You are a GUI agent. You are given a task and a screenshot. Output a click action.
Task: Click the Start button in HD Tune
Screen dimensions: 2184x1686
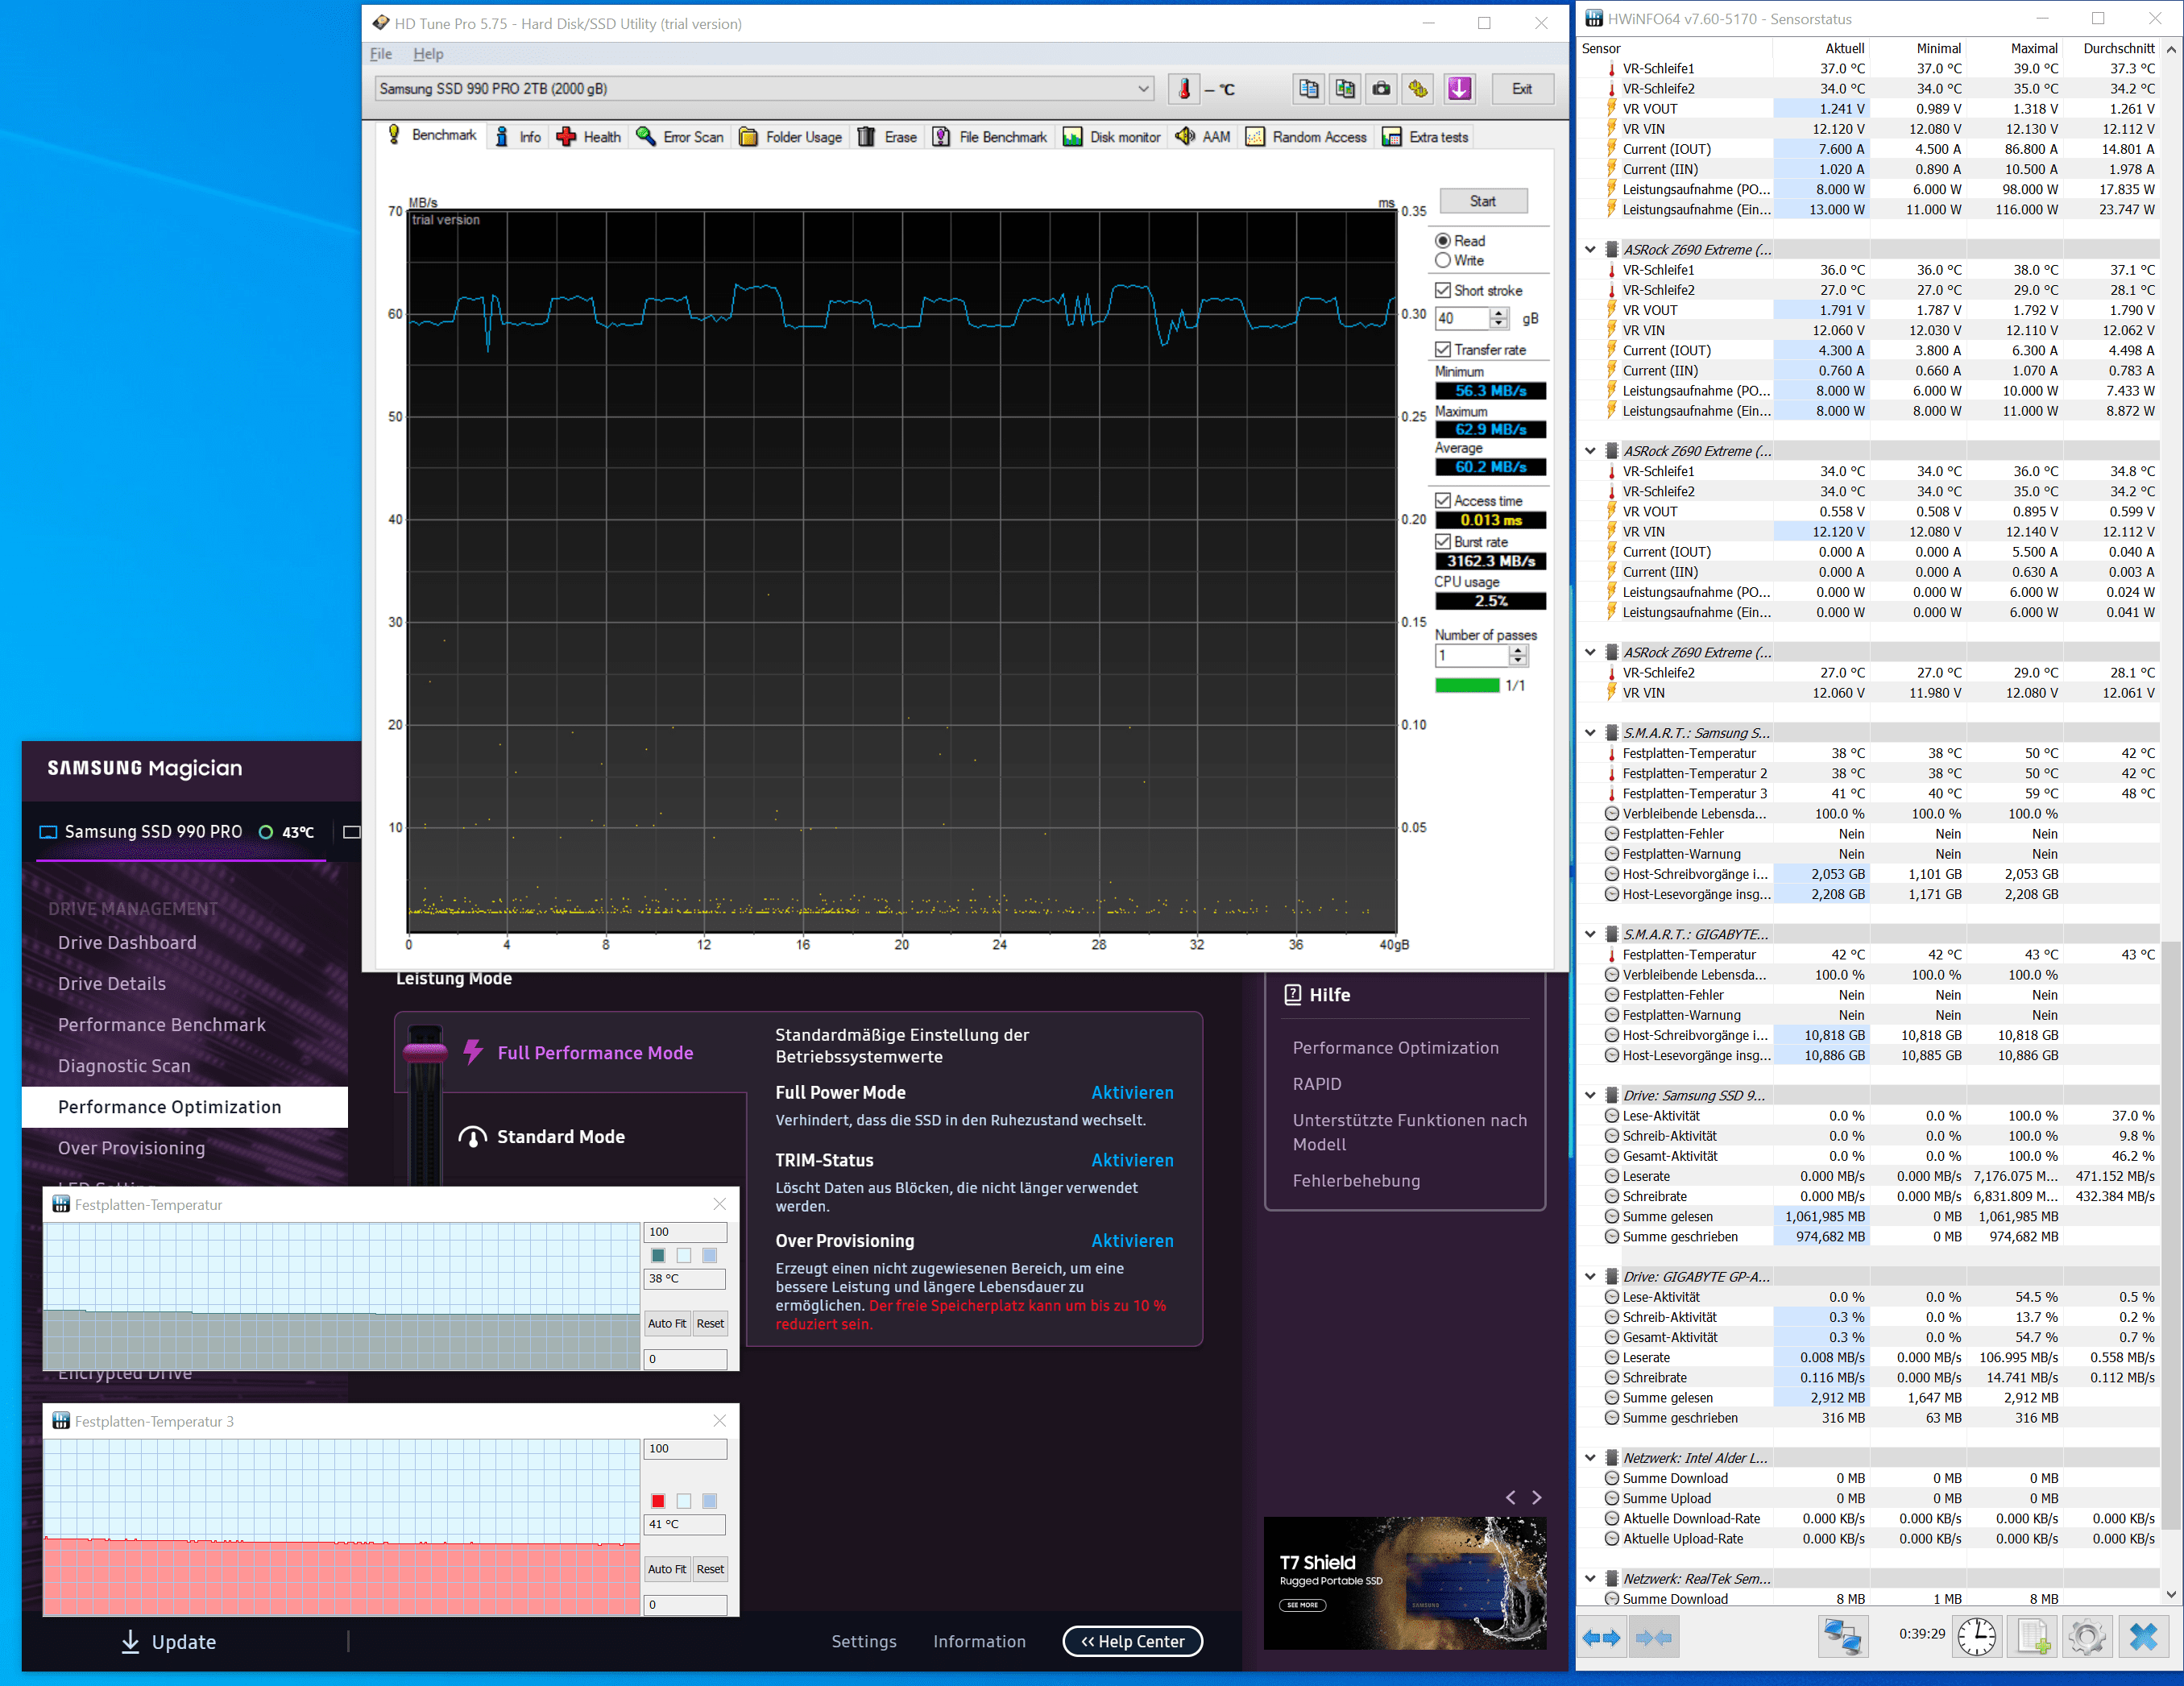point(1483,201)
